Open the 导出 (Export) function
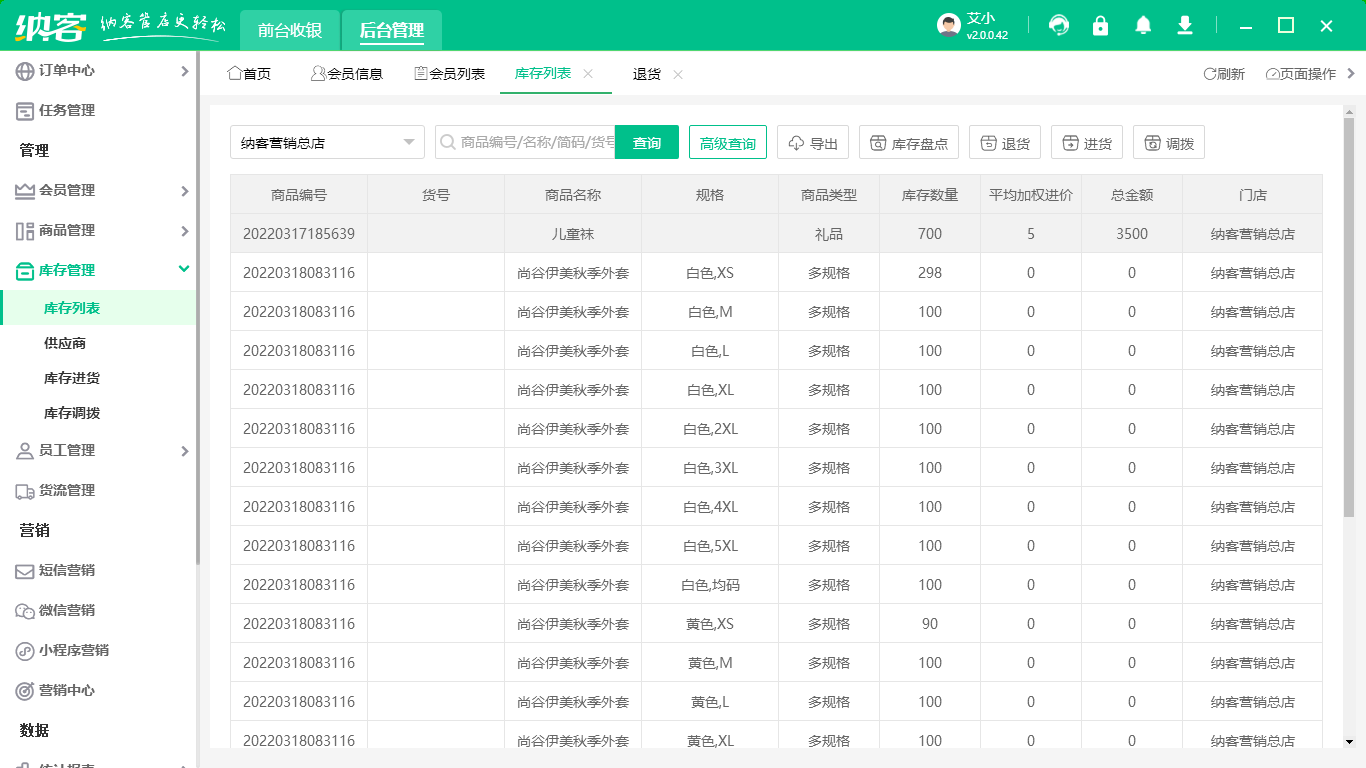Screen dimensions: 1366x768 [x=812, y=141]
